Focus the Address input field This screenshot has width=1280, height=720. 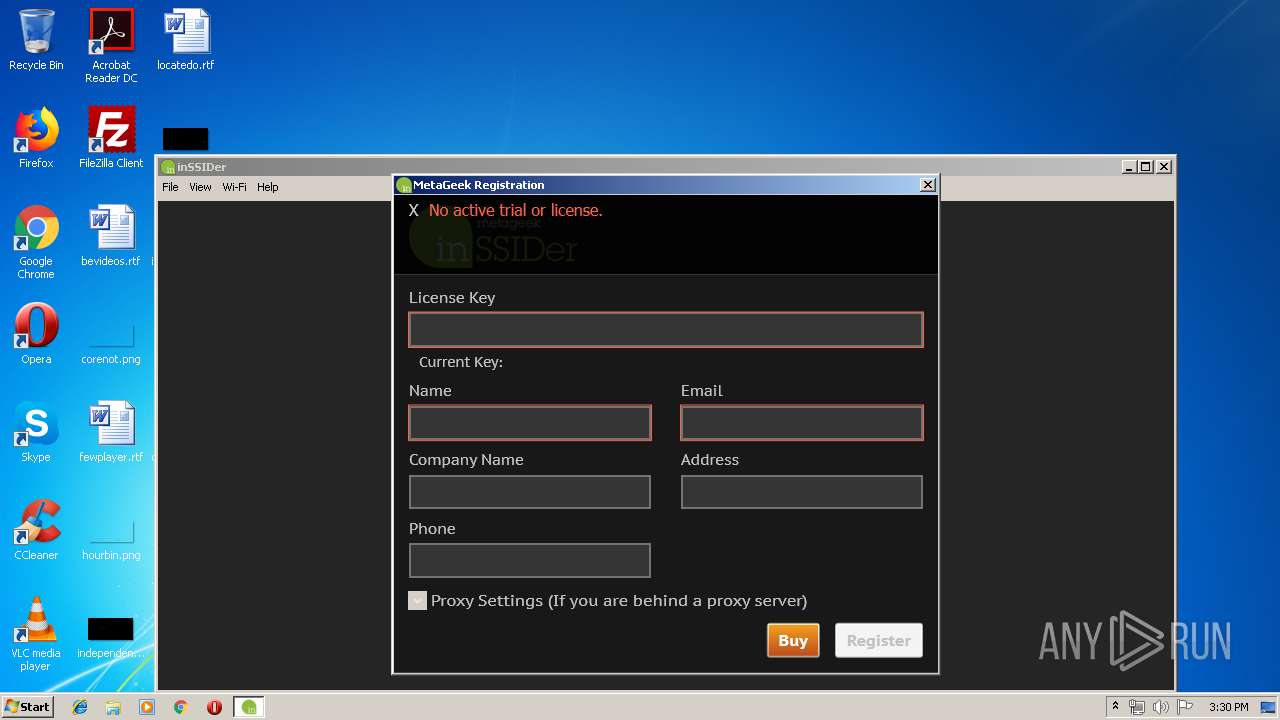click(x=802, y=492)
